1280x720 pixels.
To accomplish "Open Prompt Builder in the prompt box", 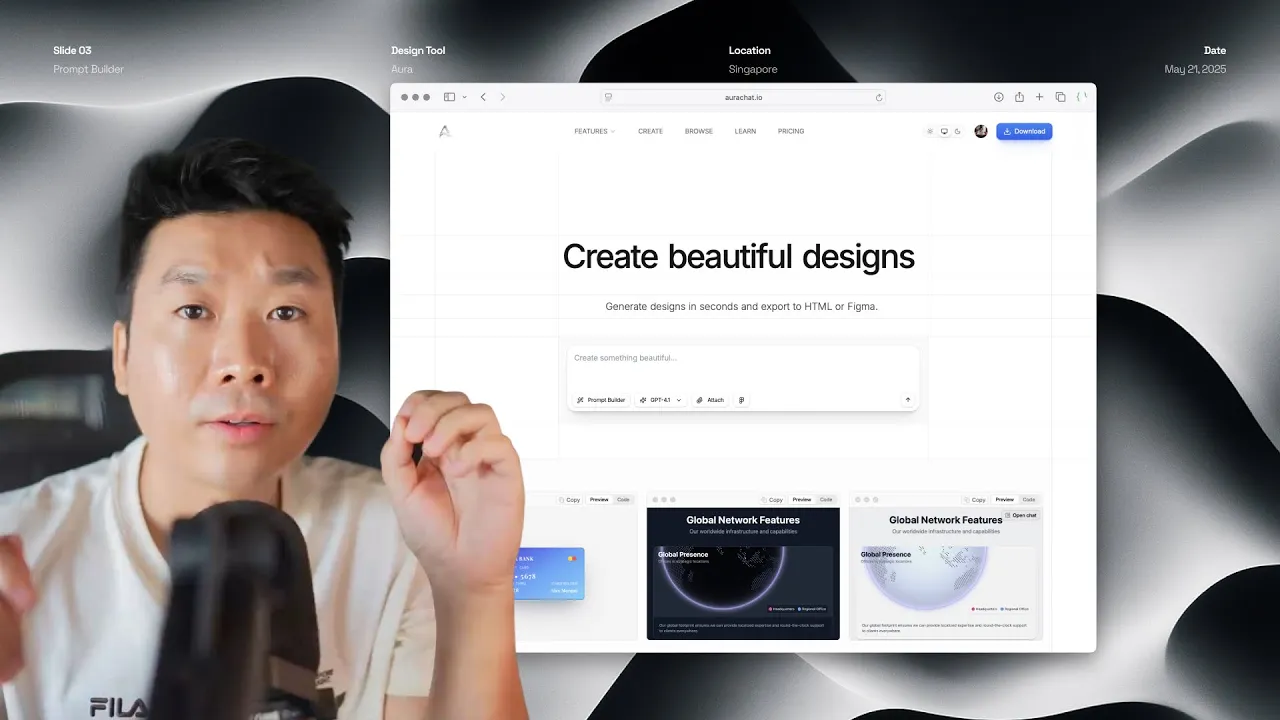I will click(x=601, y=400).
